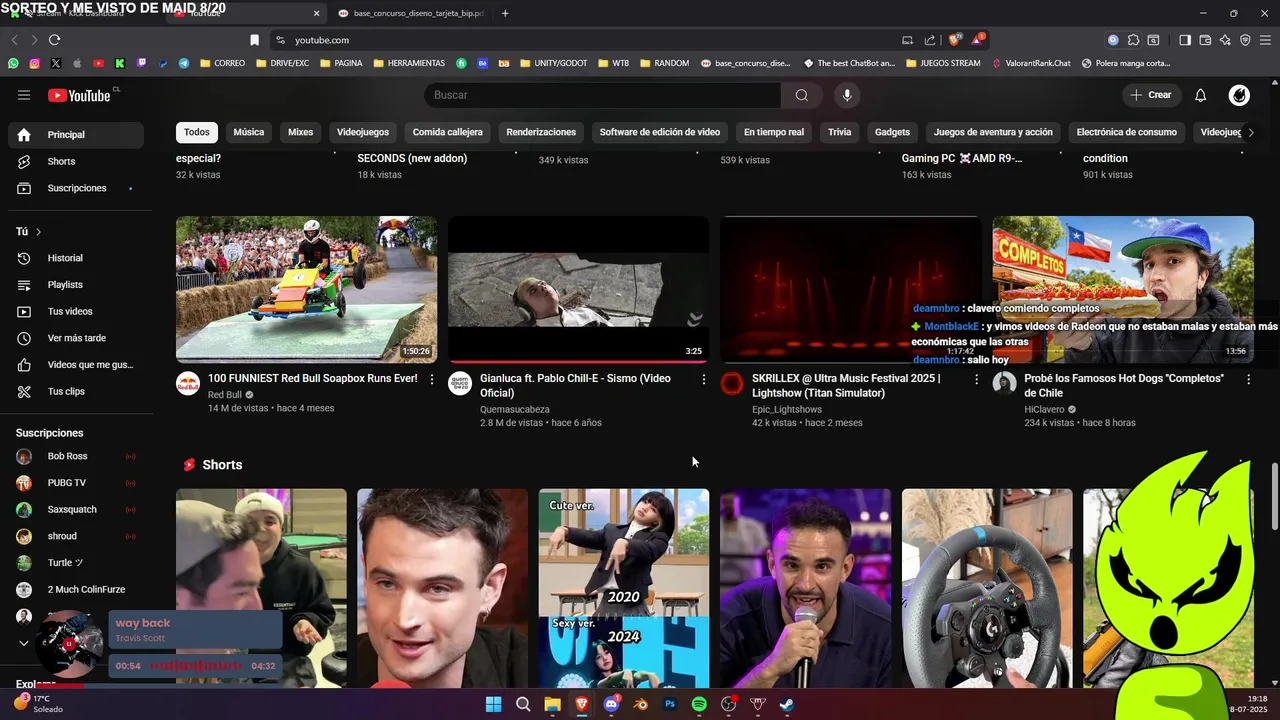Click the Crear button

1151,95
